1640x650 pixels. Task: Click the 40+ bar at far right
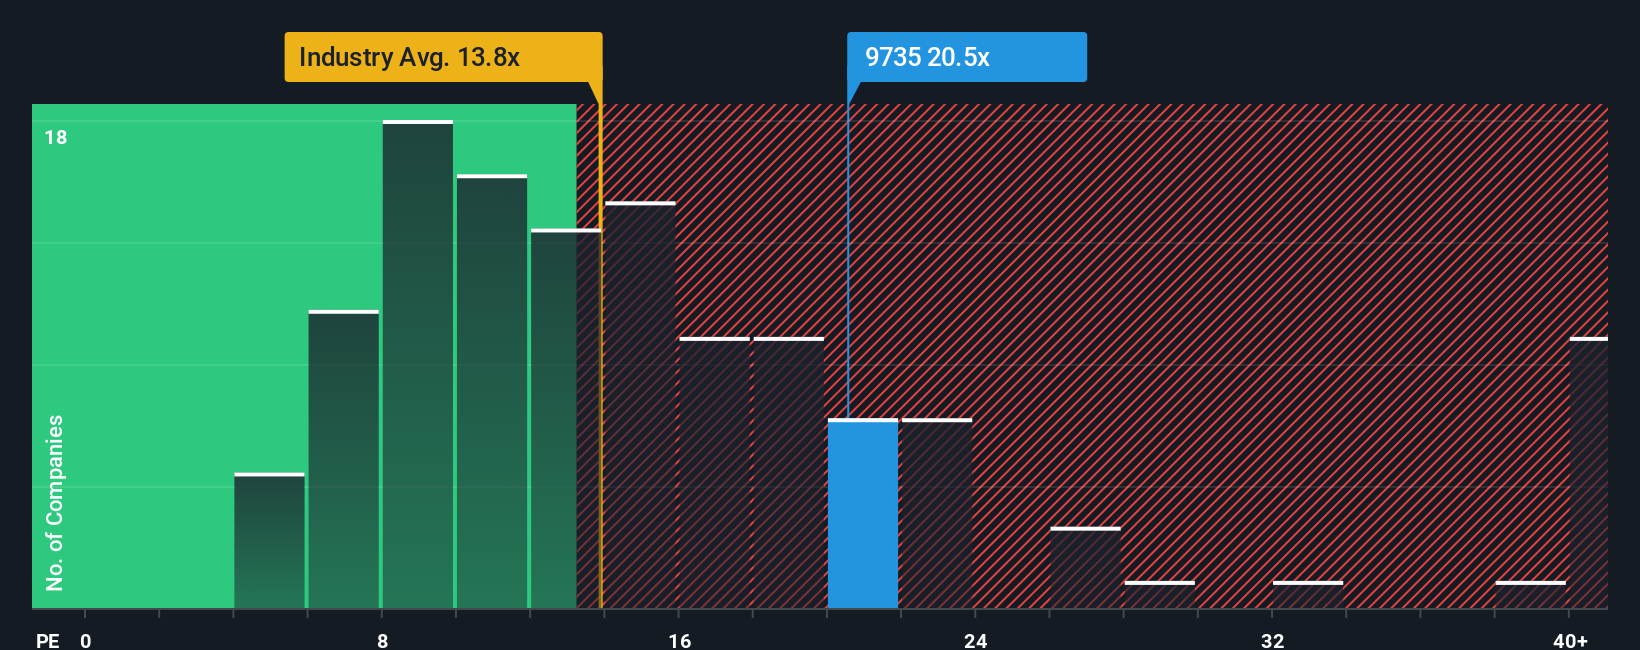tap(1589, 473)
